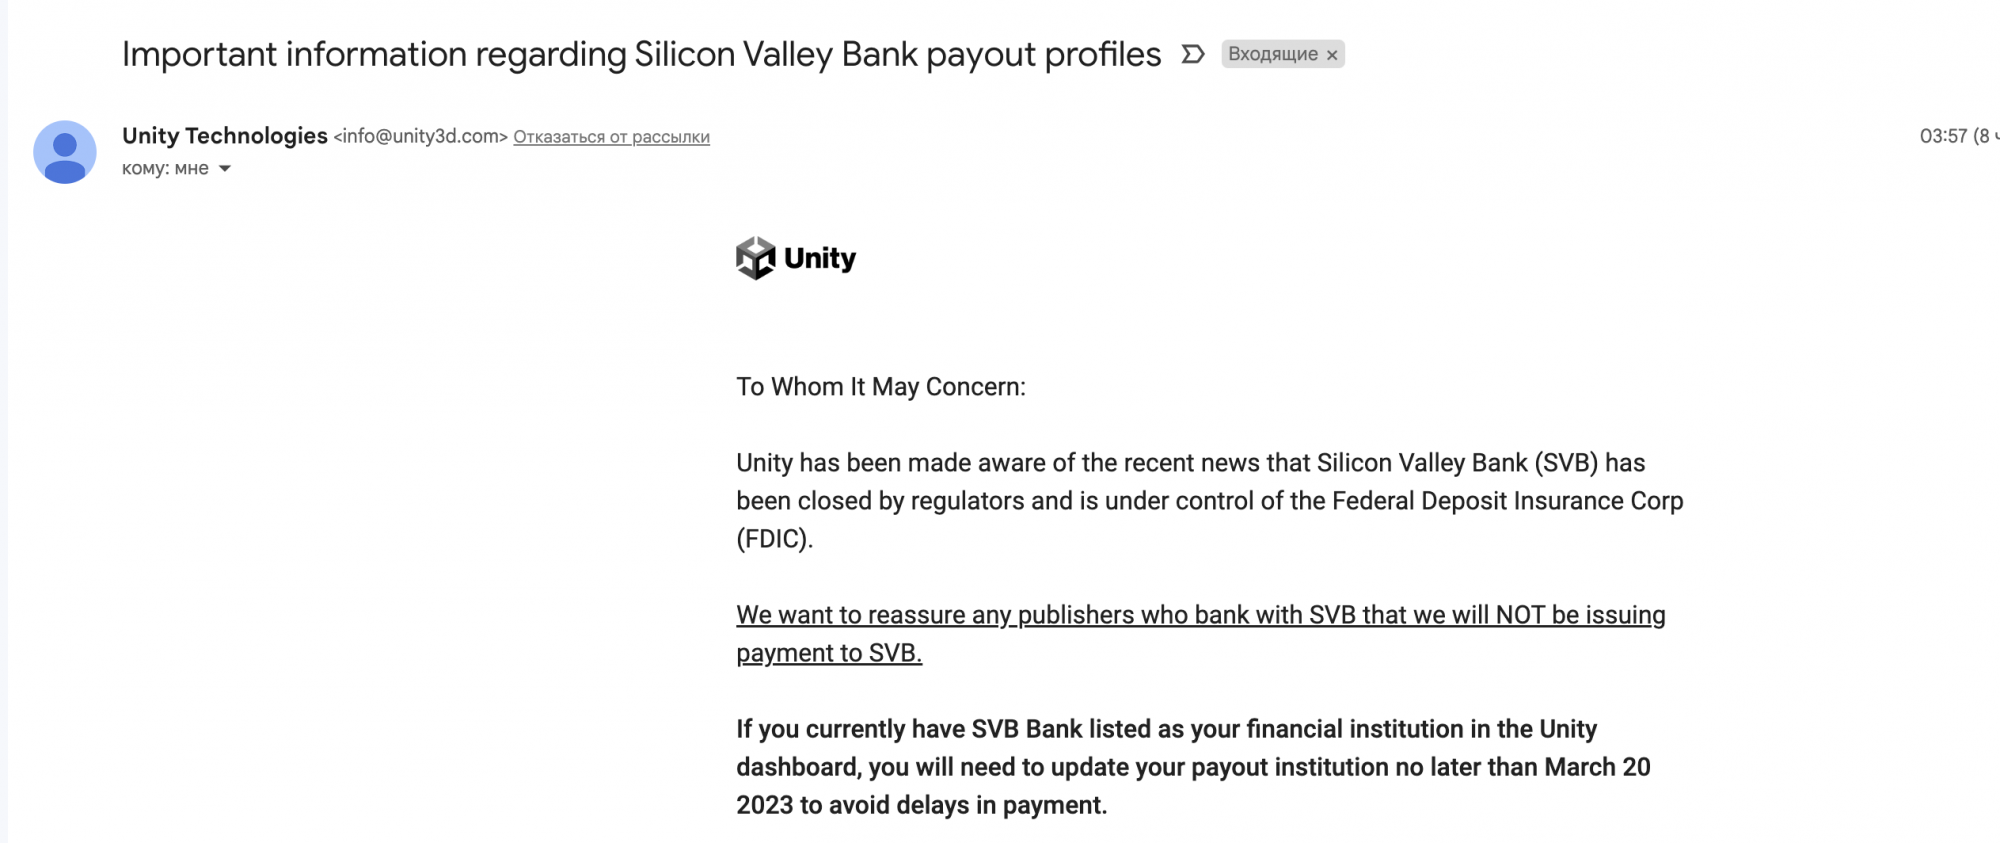Click the Unity wordmark in email header

tap(820, 258)
